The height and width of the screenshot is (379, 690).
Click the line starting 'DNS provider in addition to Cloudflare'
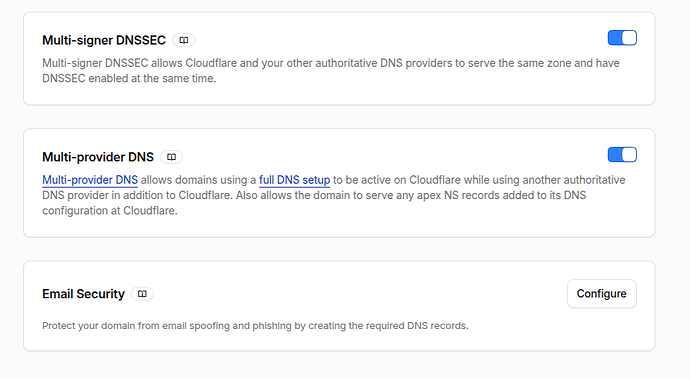click(x=314, y=195)
